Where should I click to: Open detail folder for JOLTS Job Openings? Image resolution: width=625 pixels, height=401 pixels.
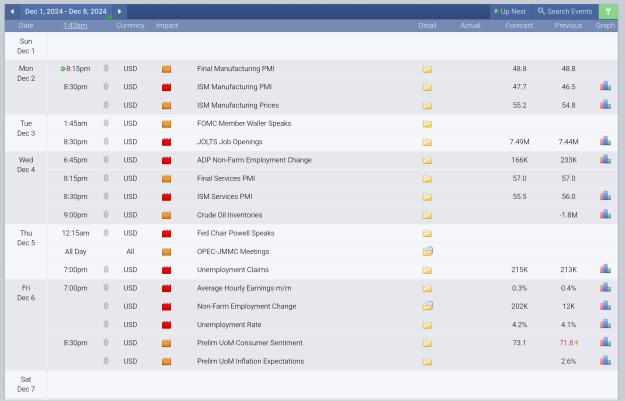[427, 142]
